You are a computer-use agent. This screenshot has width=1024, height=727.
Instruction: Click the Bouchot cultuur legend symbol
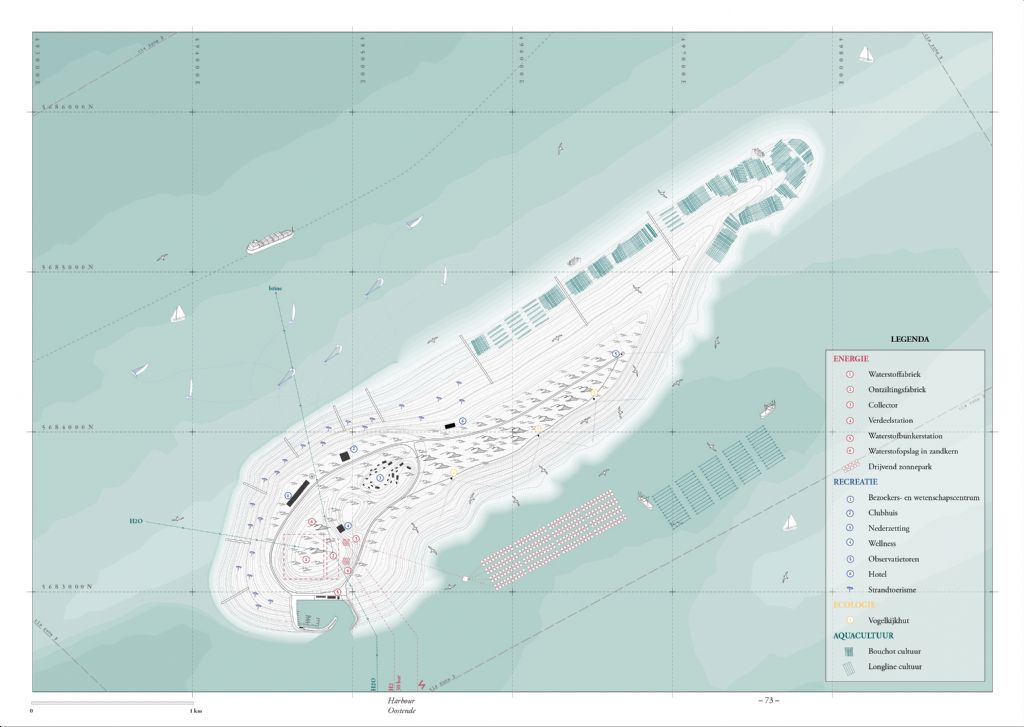[x=848, y=650]
